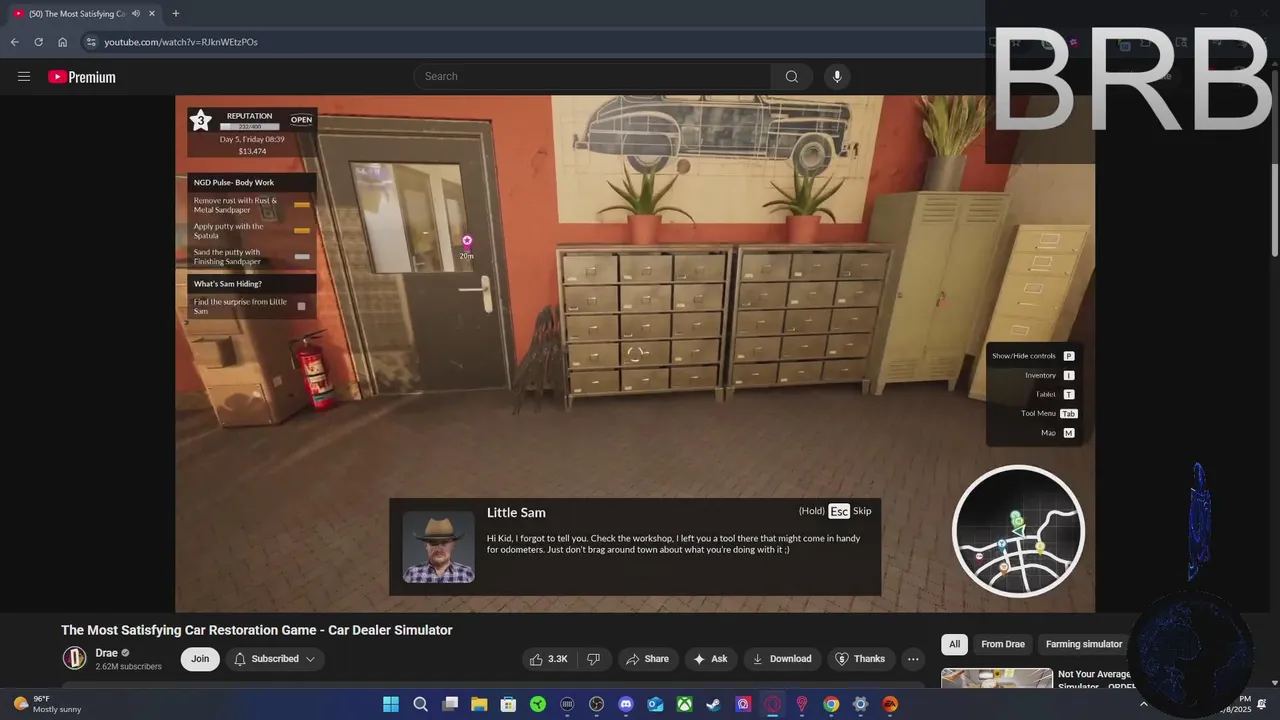Join Drae's channel membership

tap(200, 659)
